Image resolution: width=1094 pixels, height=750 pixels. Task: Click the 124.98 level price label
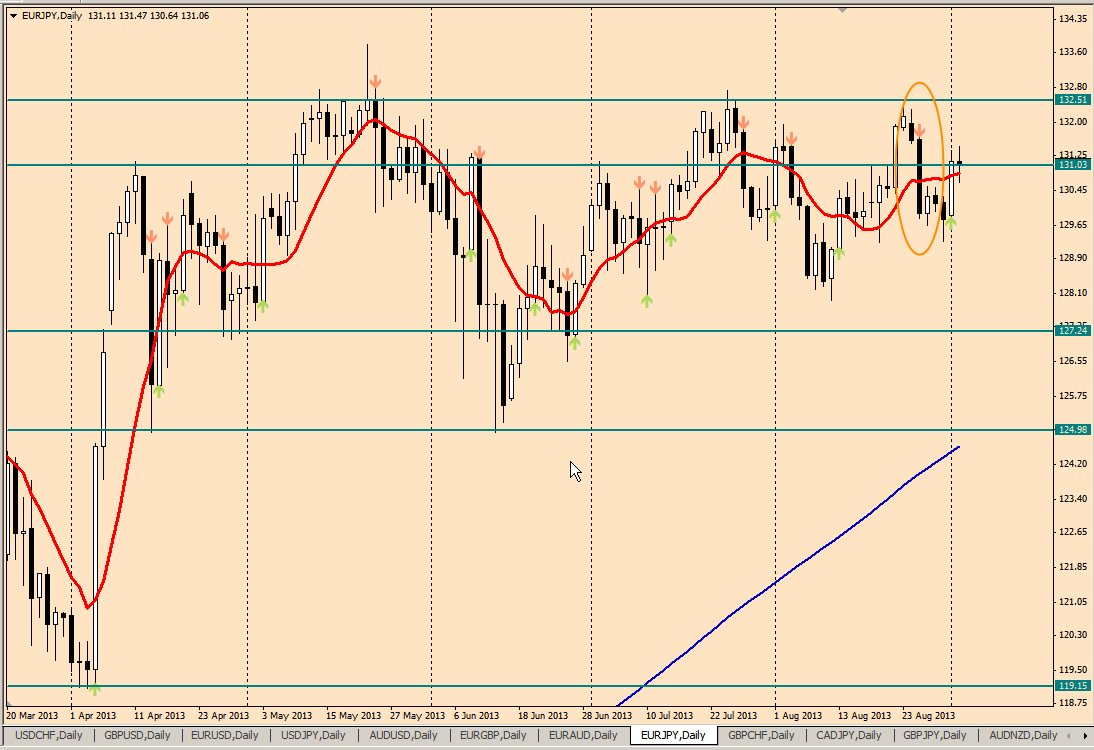click(1072, 430)
